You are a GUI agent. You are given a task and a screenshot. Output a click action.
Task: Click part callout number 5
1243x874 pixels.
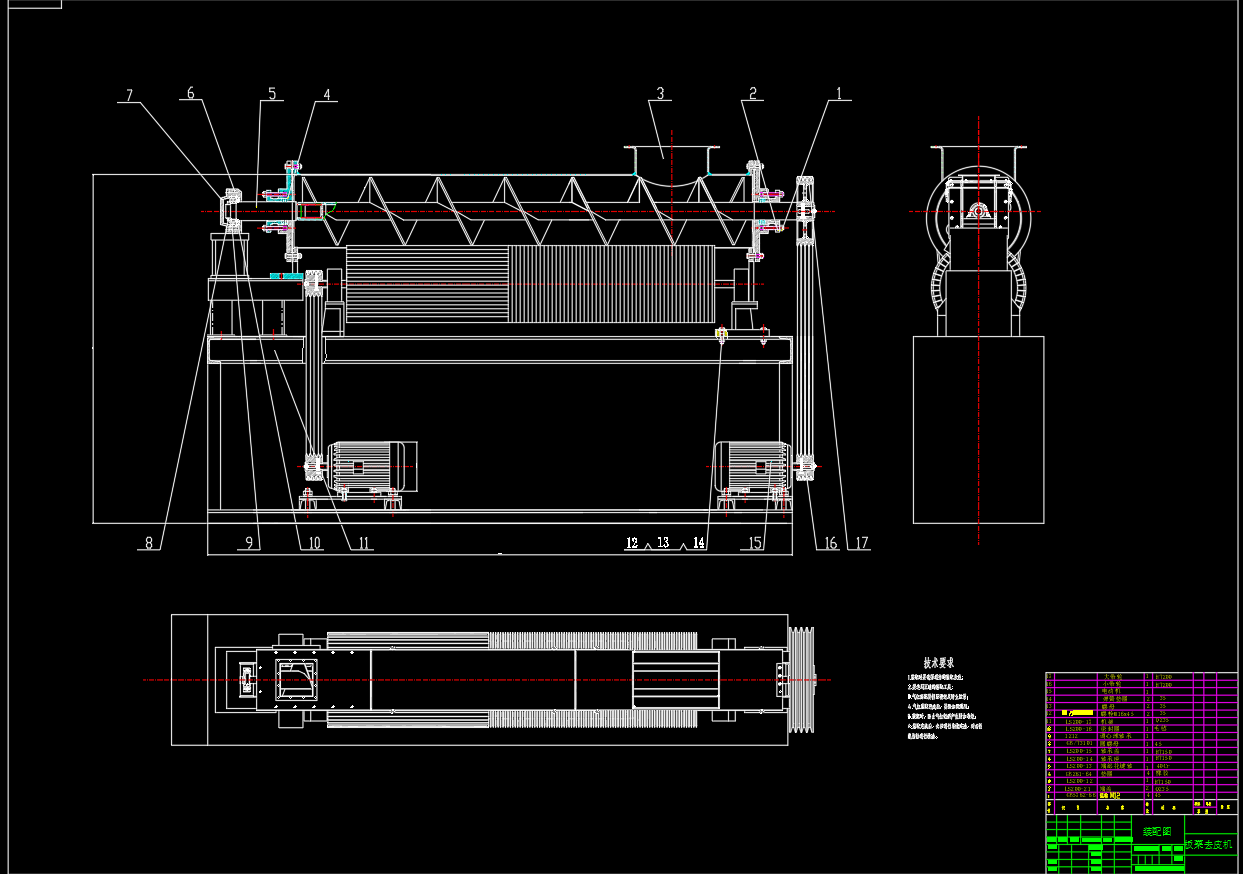tap(270, 94)
